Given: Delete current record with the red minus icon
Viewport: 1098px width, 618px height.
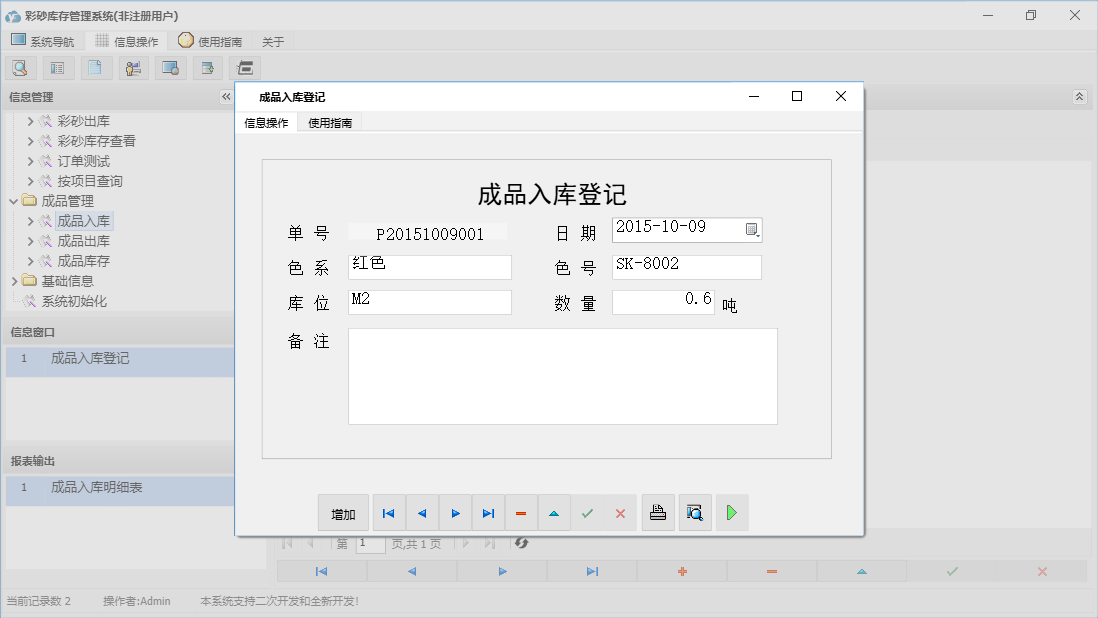Looking at the screenshot, I should tap(521, 512).
